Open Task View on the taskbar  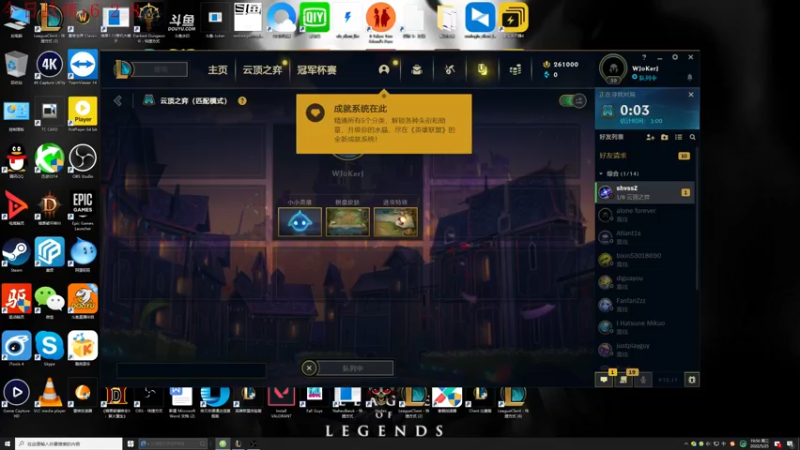[130, 443]
